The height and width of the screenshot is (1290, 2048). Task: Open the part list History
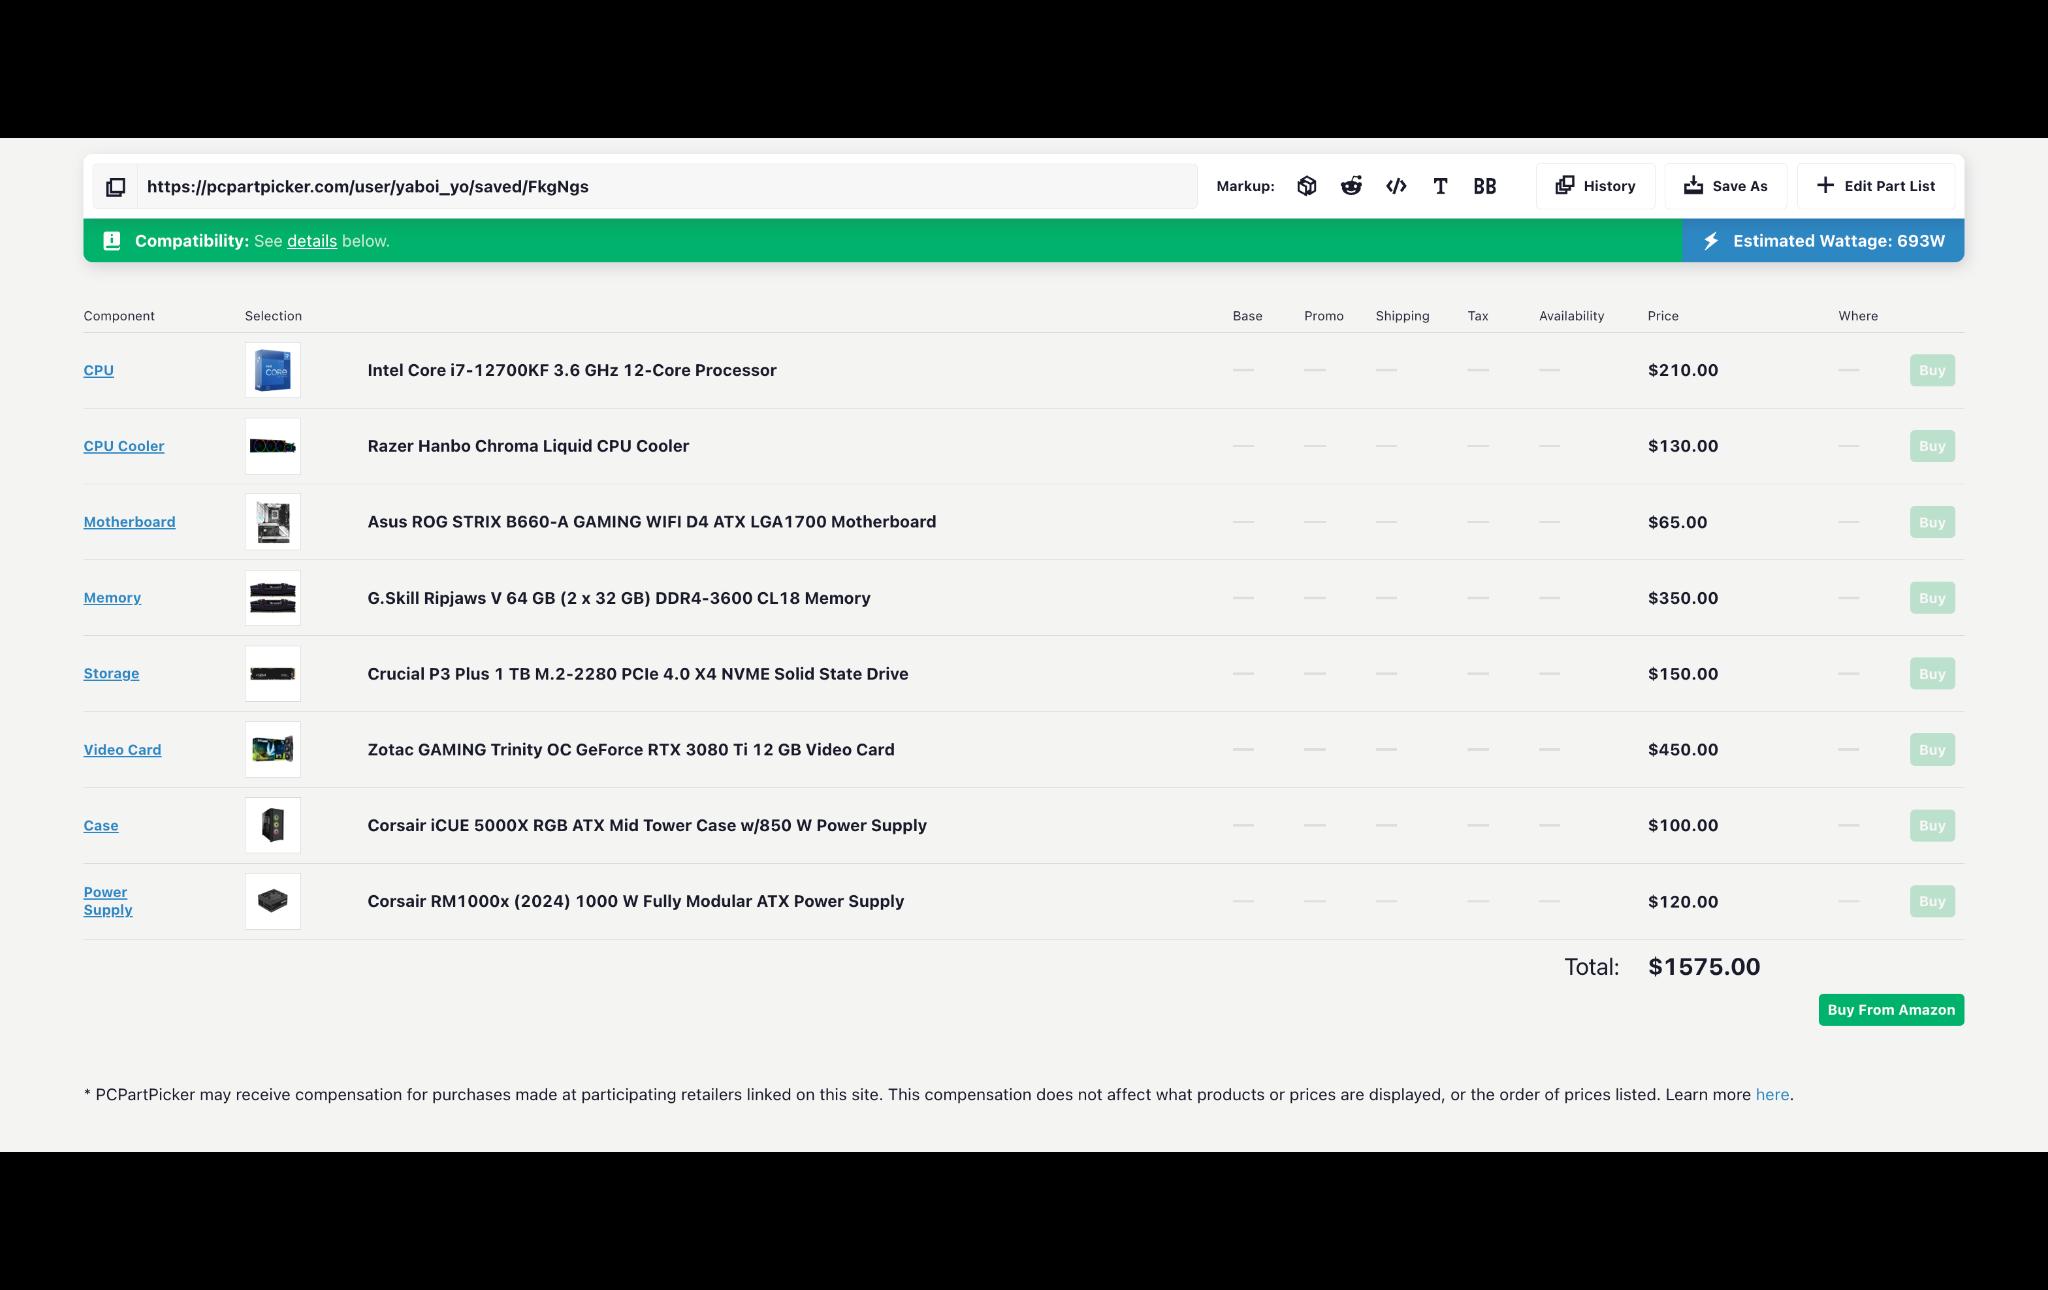pyautogui.click(x=1596, y=186)
